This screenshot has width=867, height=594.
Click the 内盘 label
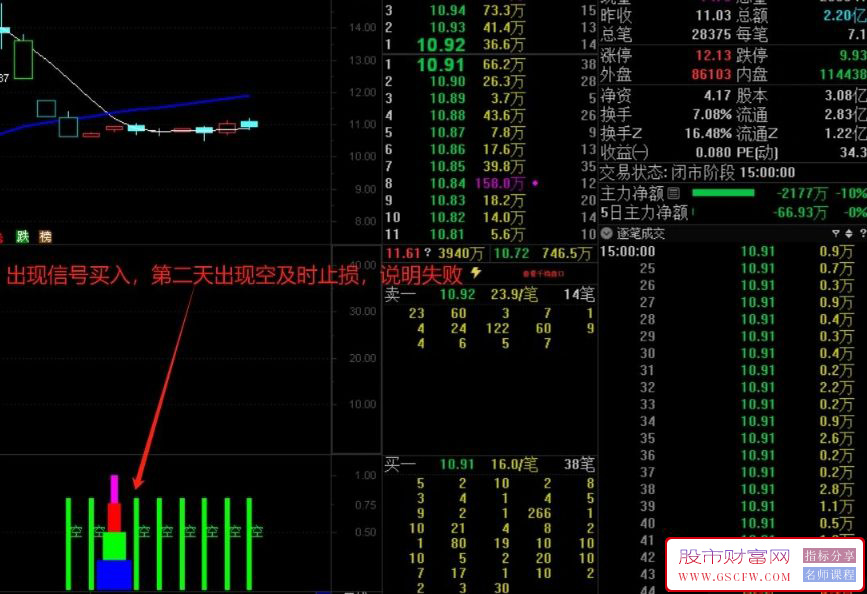point(751,74)
